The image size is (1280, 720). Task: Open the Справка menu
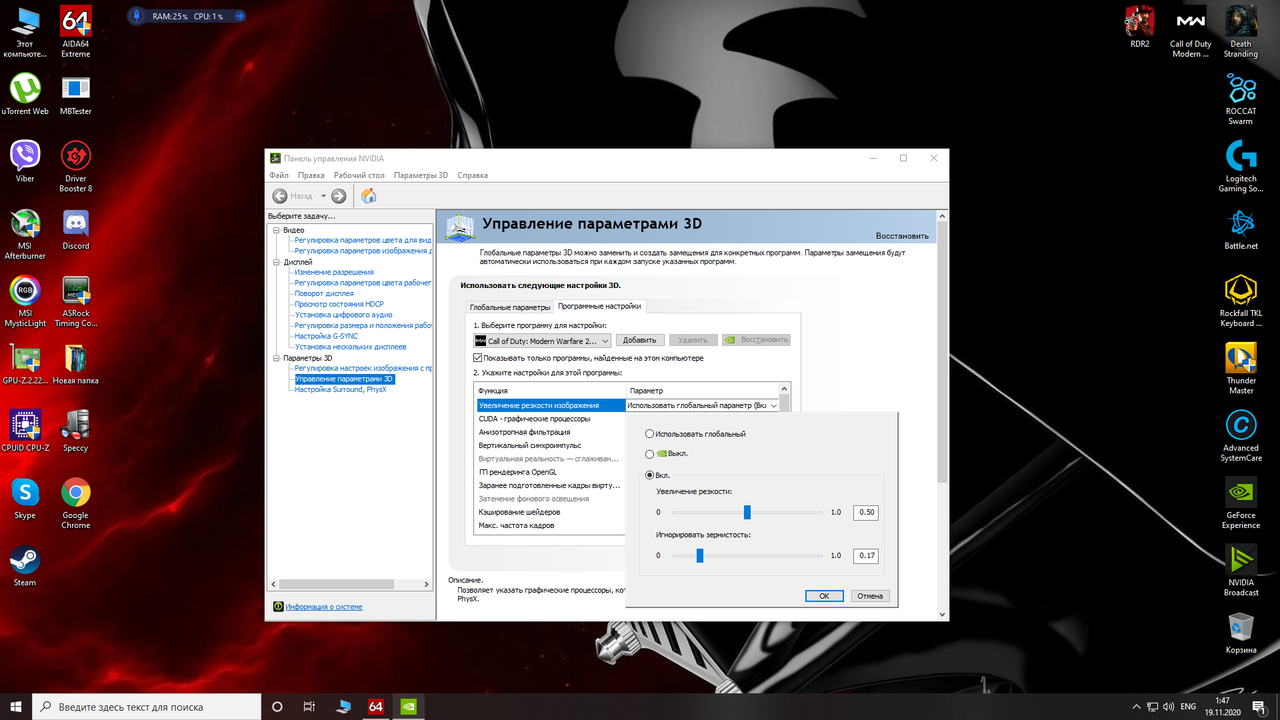click(473, 175)
